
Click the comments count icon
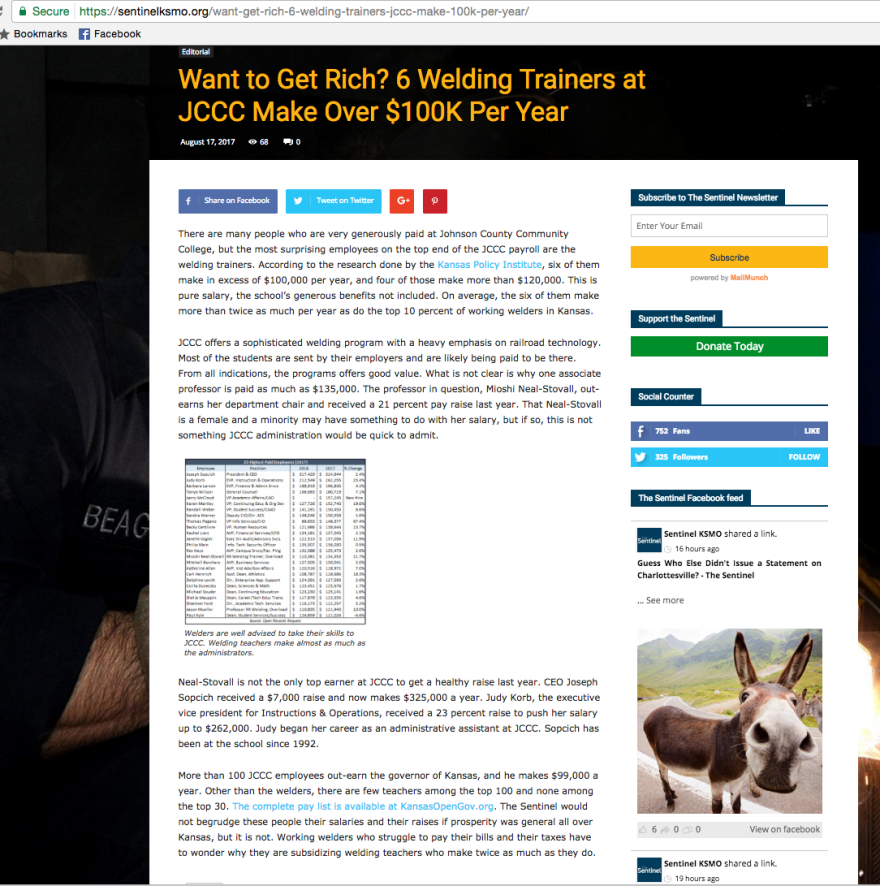pyautogui.click(x=288, y=142)
